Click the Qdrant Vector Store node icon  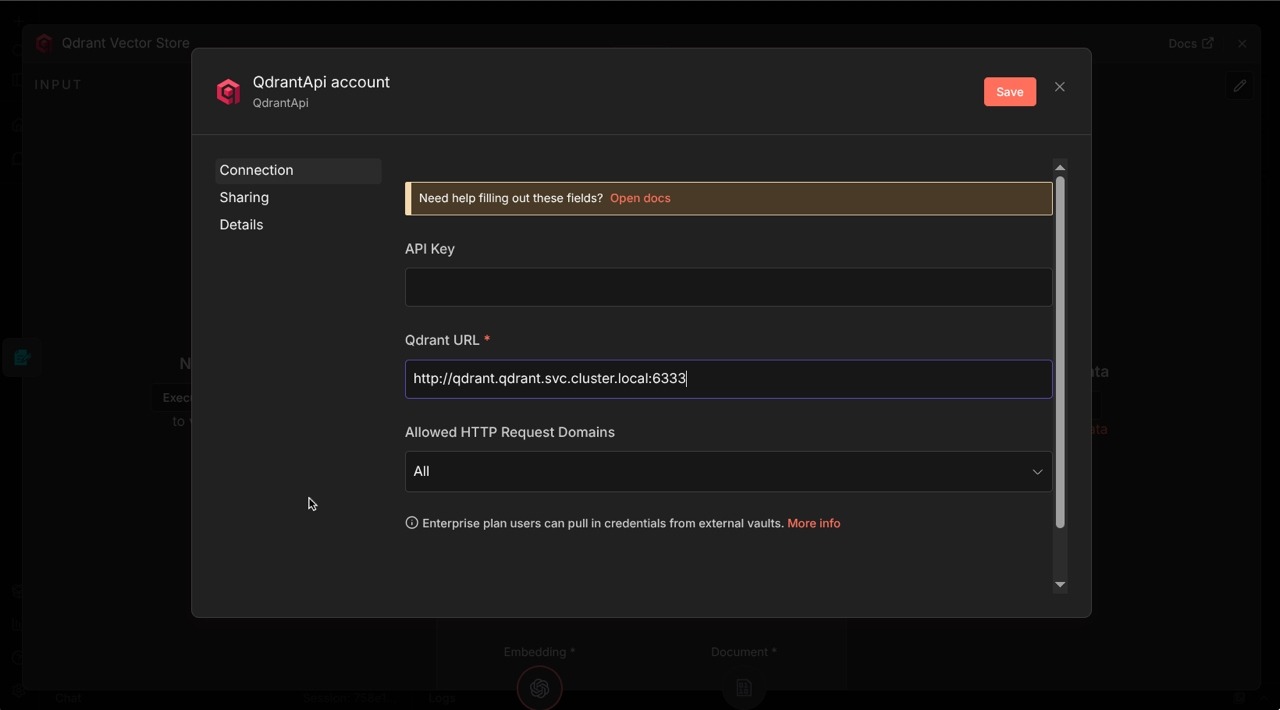click(44, 43)
